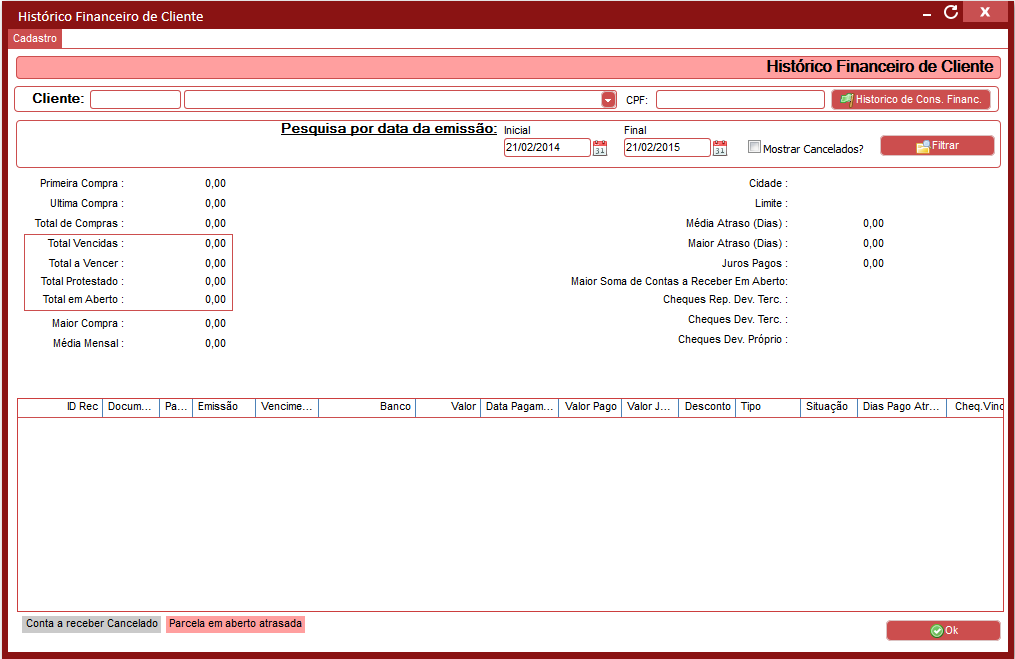This screenshot has width=1015, height=659.
Task: Sort by Situação column header
Action: click(829, 407)
